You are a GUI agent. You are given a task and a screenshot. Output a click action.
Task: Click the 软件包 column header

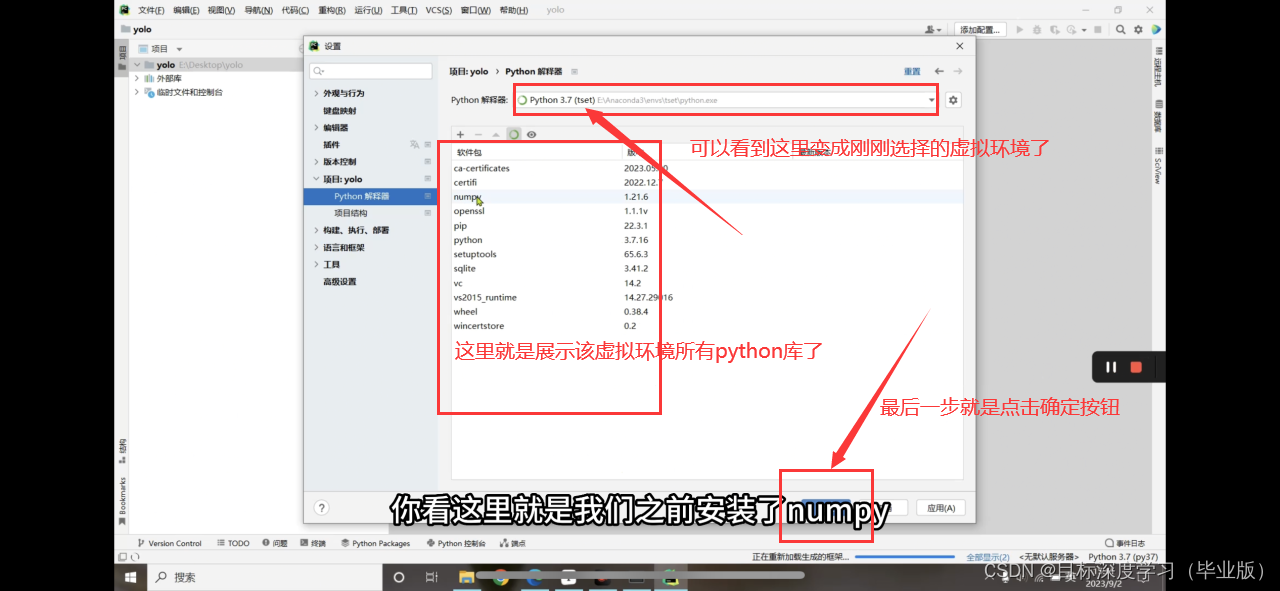point(469,152)
